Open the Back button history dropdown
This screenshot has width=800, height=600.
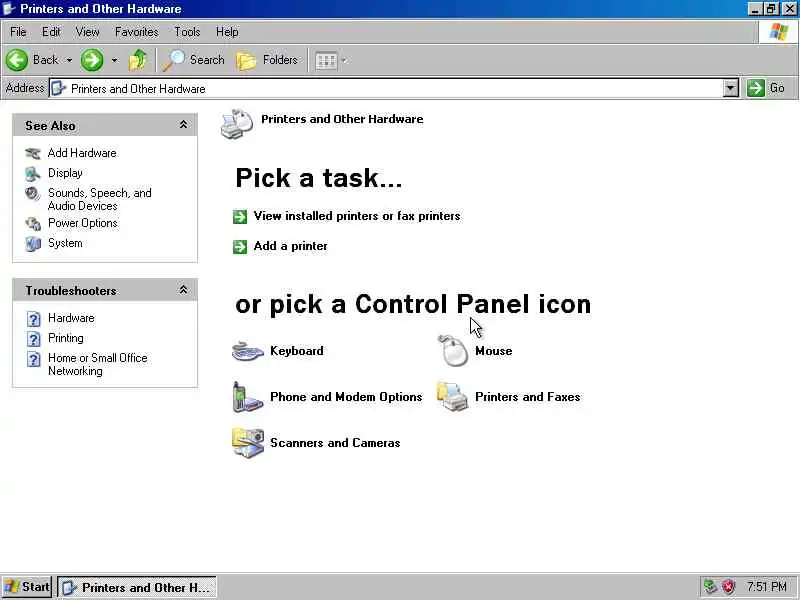point(69,61)
